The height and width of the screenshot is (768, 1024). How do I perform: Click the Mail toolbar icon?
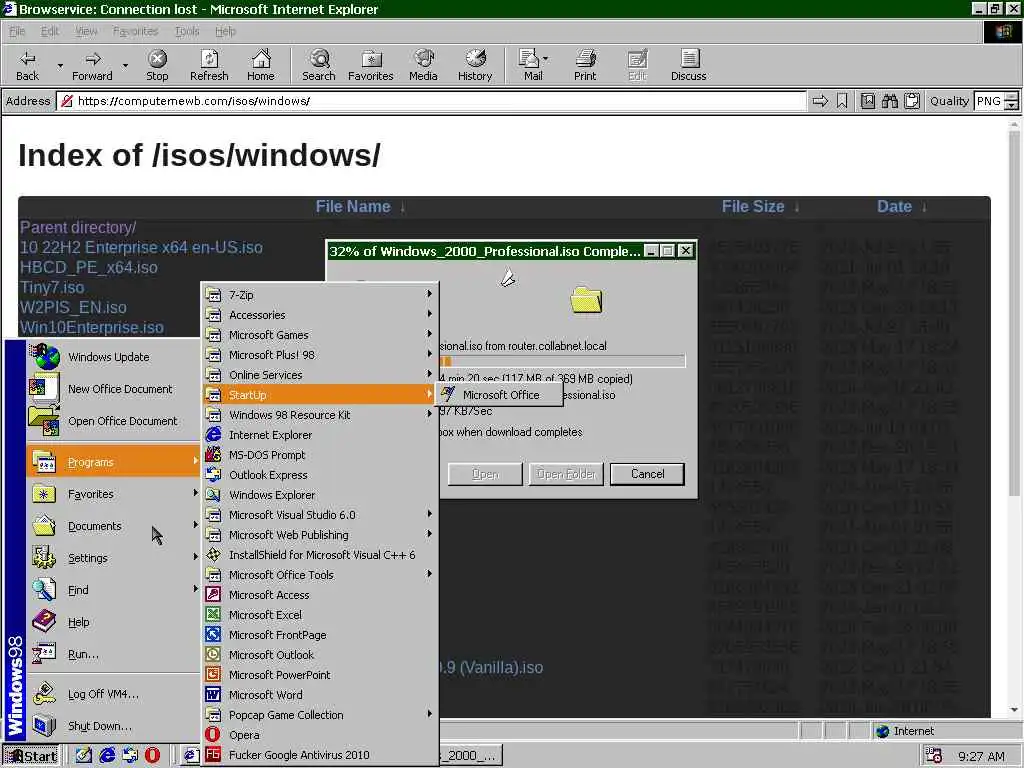point(532,65)
